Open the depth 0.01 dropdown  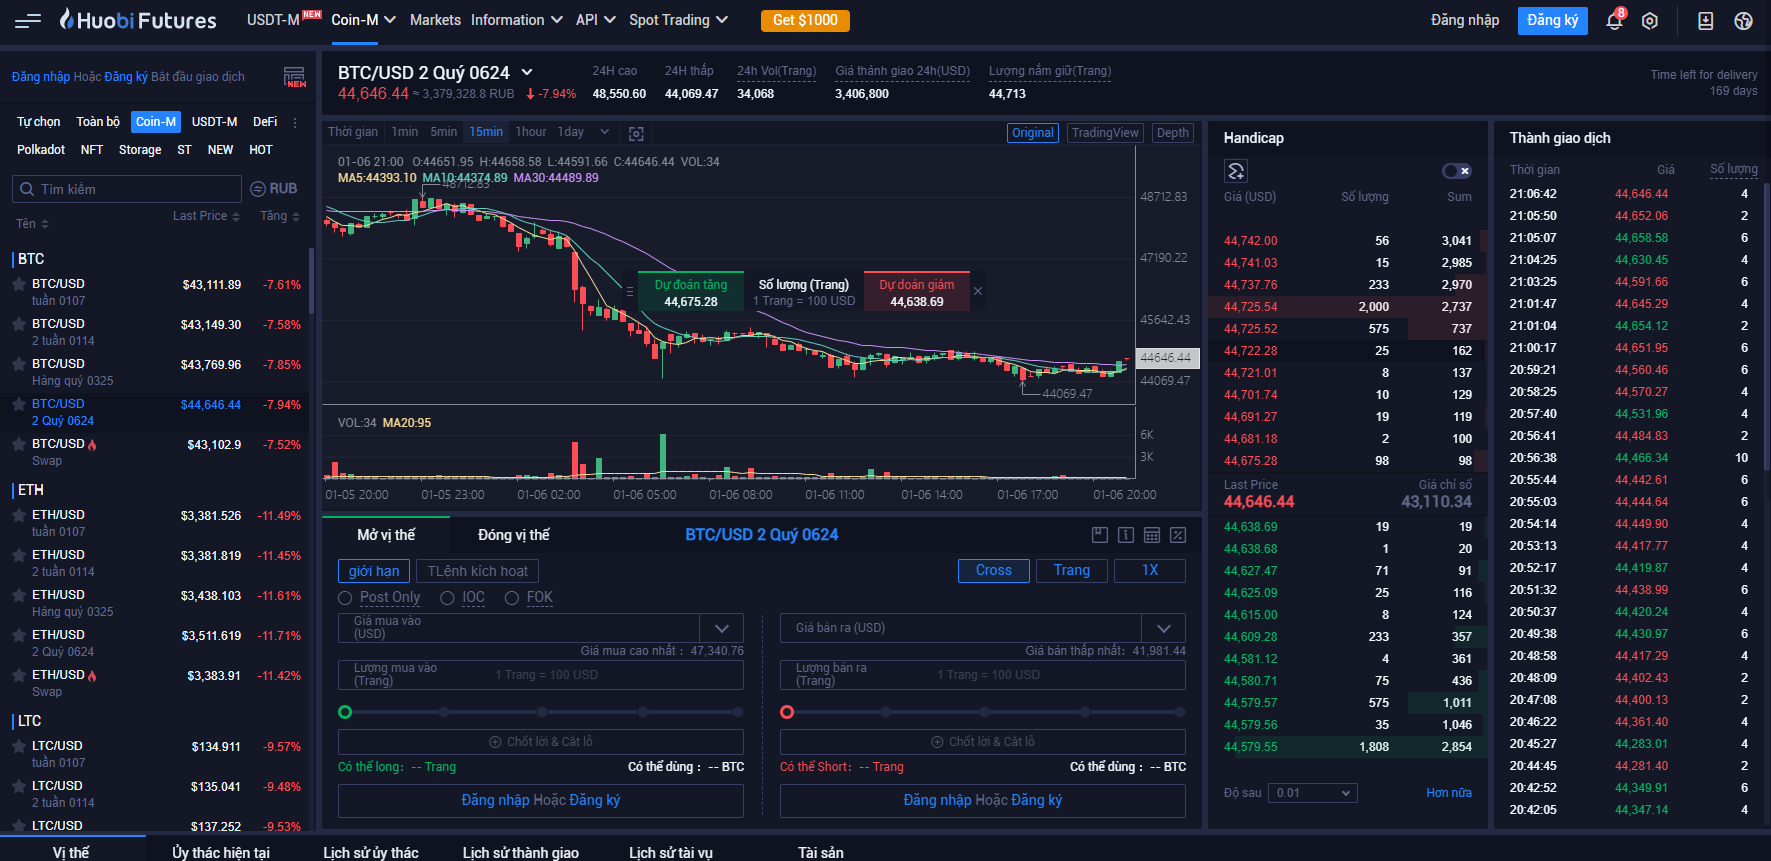[x=1313, y=793]
